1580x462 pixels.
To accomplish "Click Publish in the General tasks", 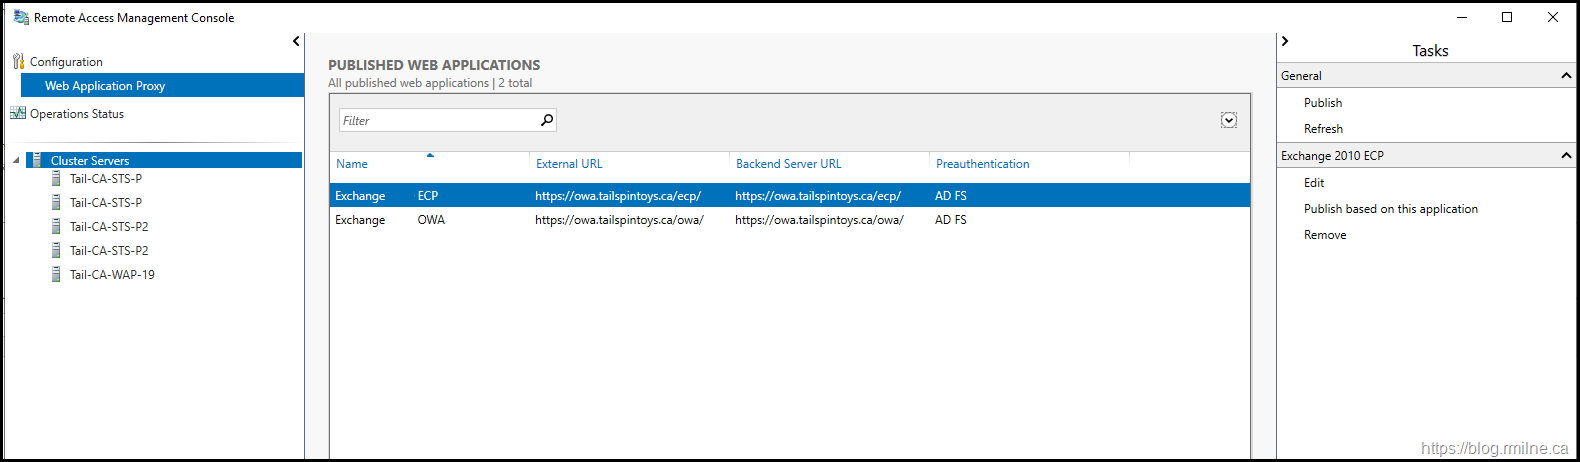I will pos(1323,103).
